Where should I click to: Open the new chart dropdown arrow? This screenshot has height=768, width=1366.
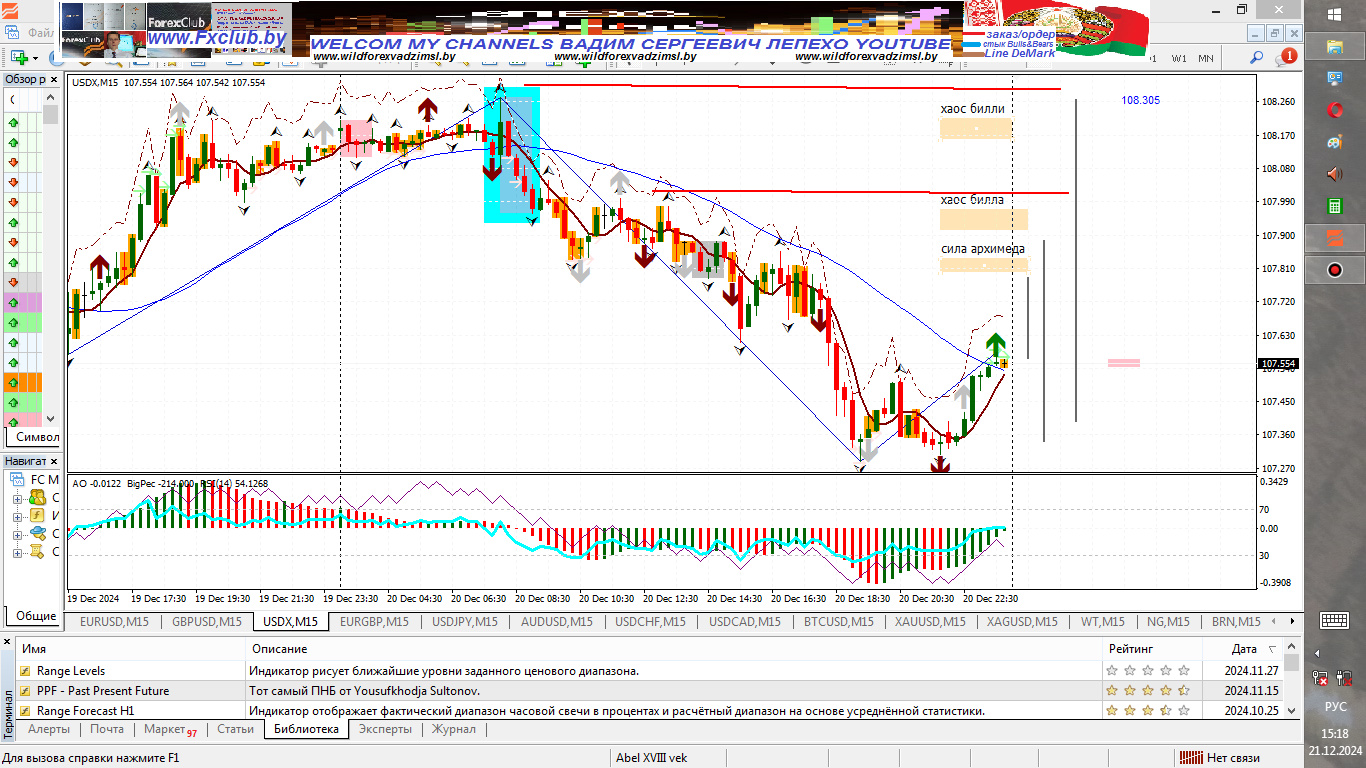click(35, 58)
